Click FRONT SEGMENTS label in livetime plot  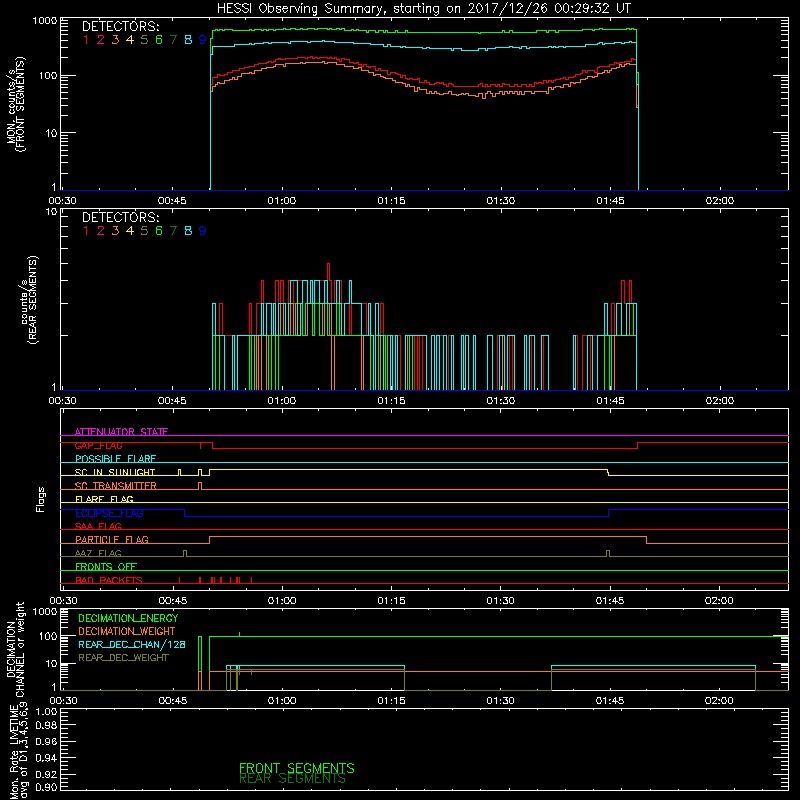tap(296, 768)
